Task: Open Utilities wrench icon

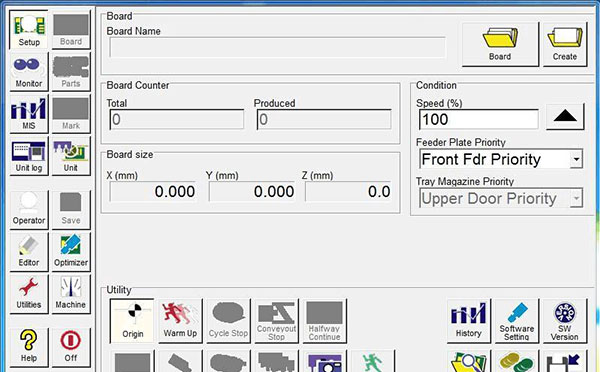Action: (x=29, y=294)
